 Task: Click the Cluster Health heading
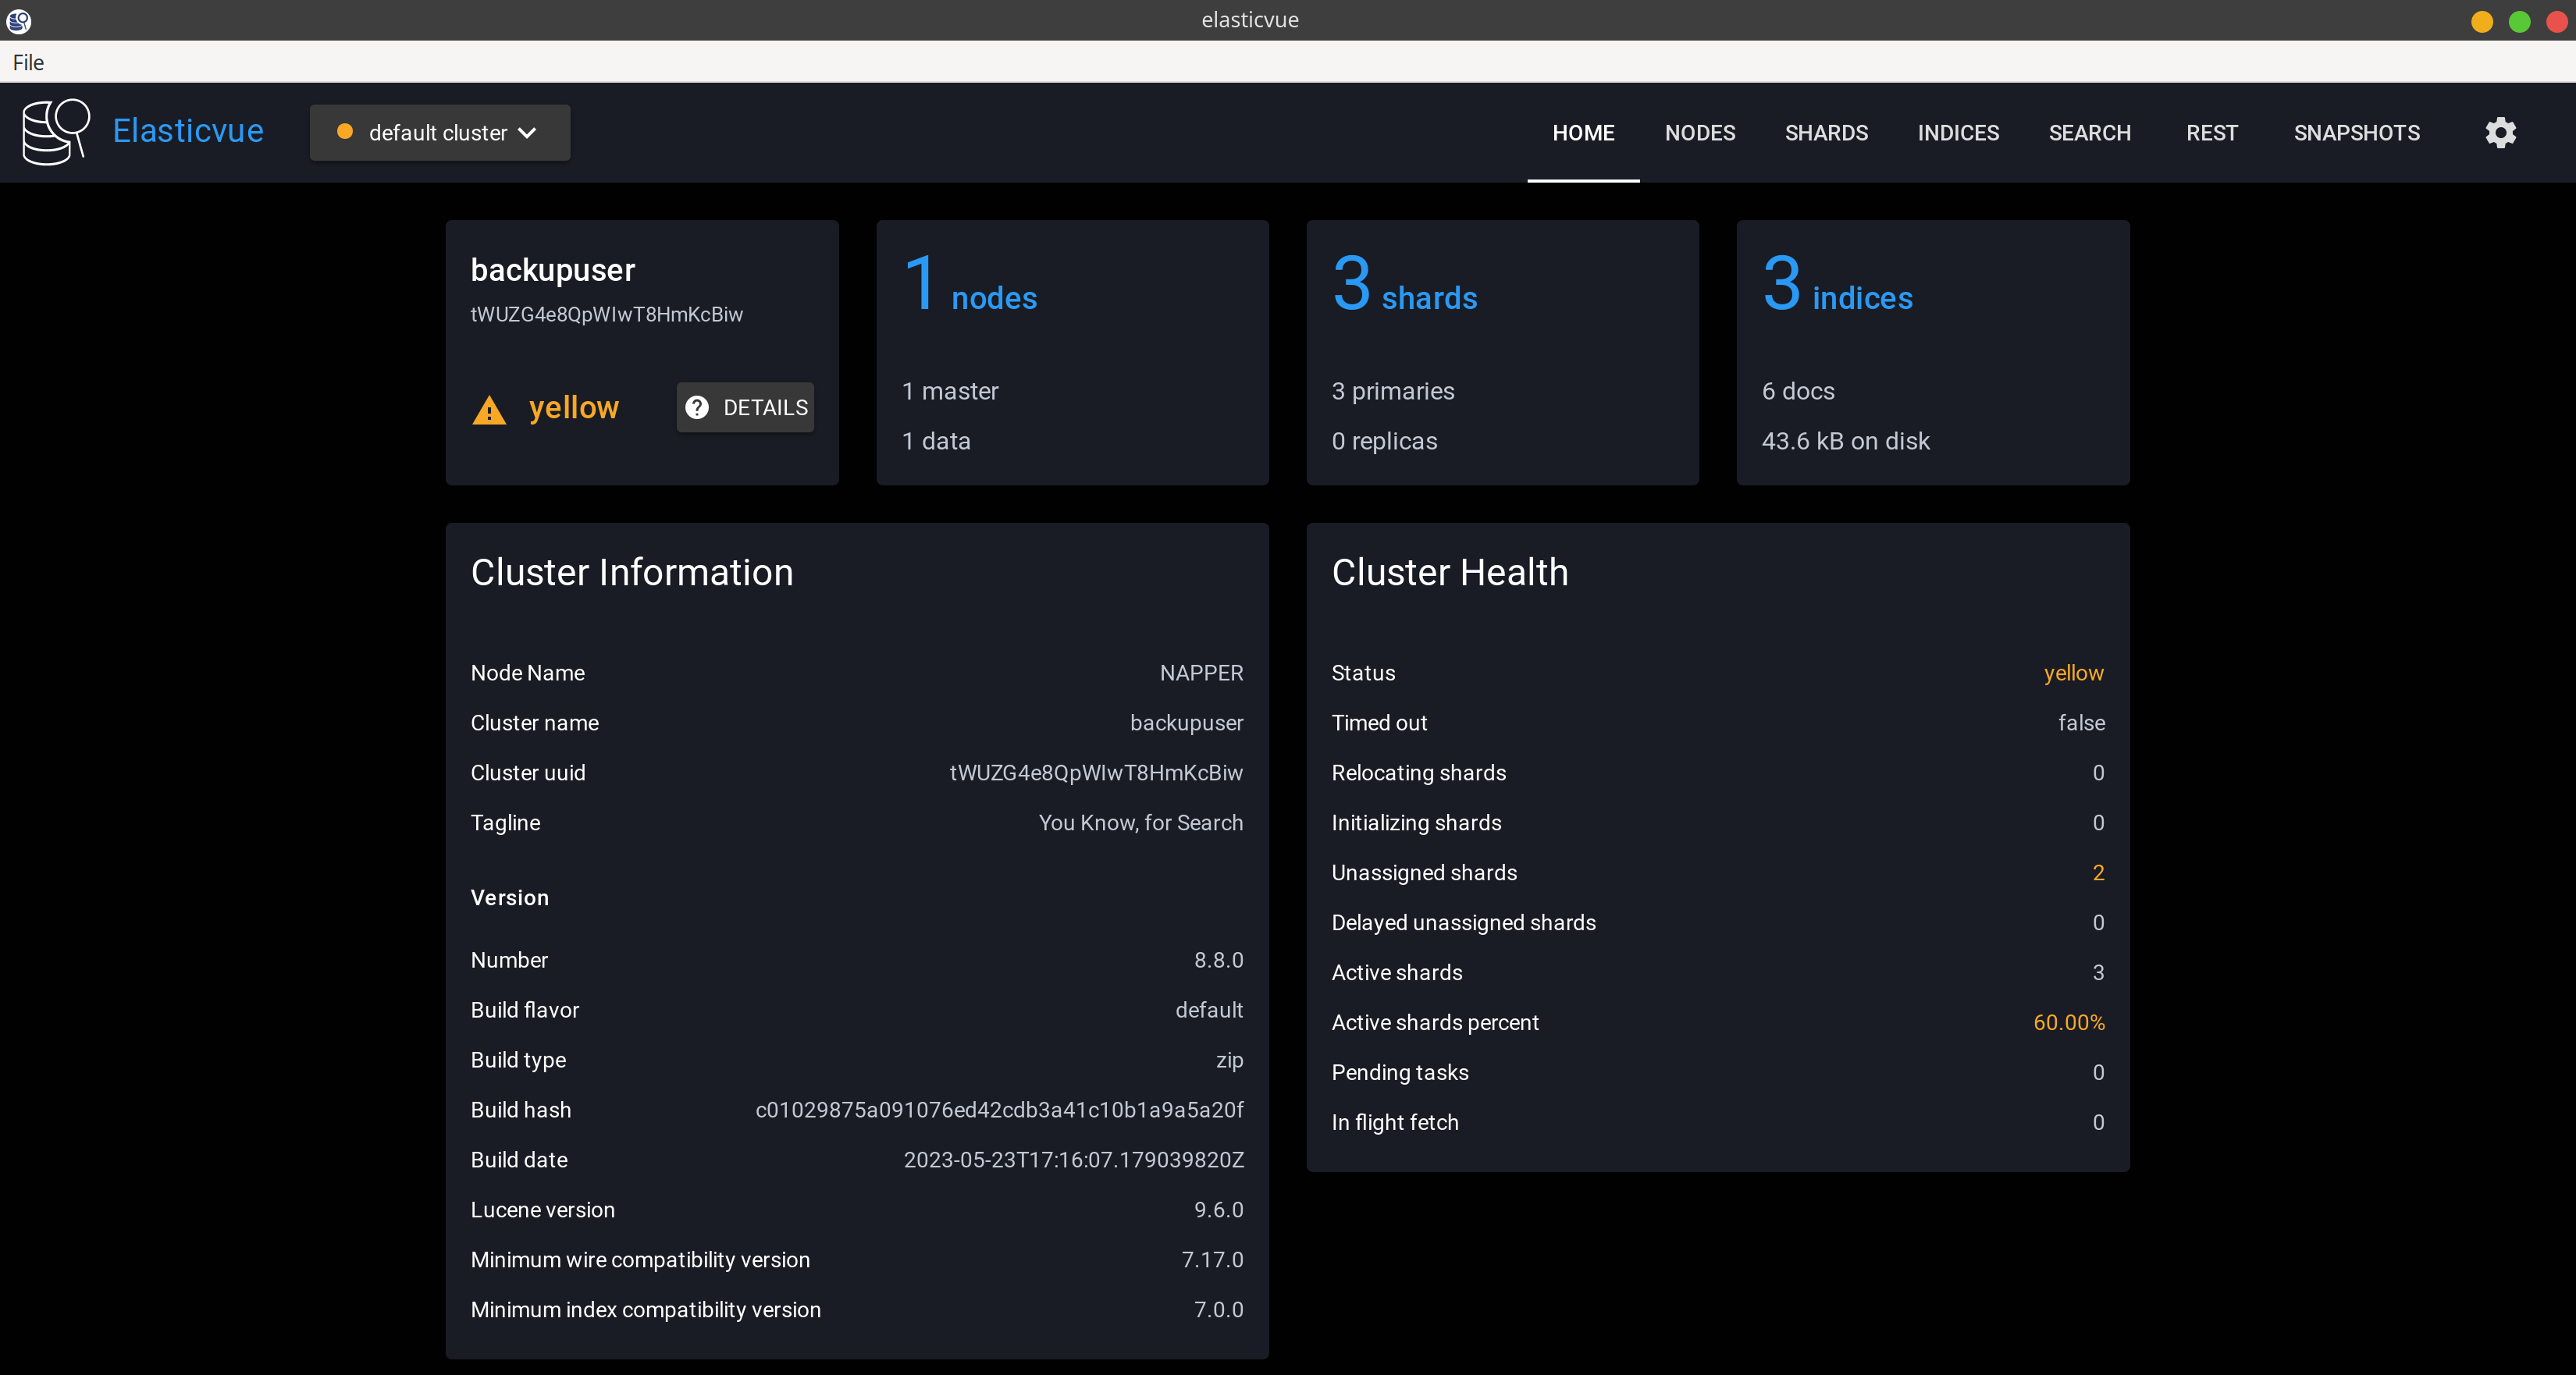(x=1449, y=572)
